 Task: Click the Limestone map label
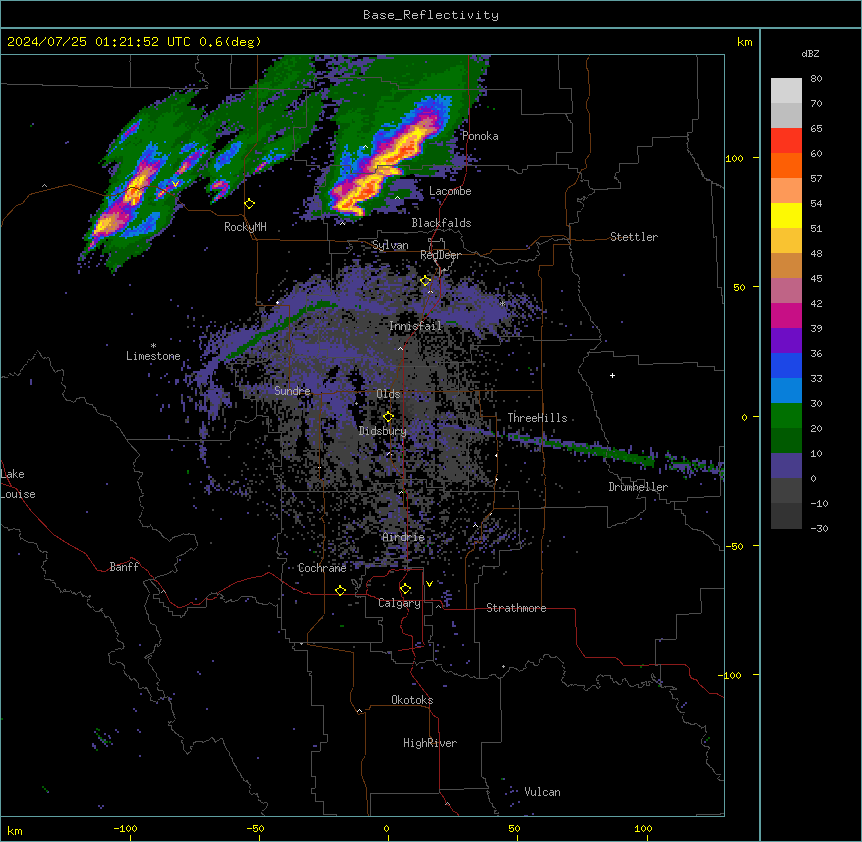(x=153, y=356)
